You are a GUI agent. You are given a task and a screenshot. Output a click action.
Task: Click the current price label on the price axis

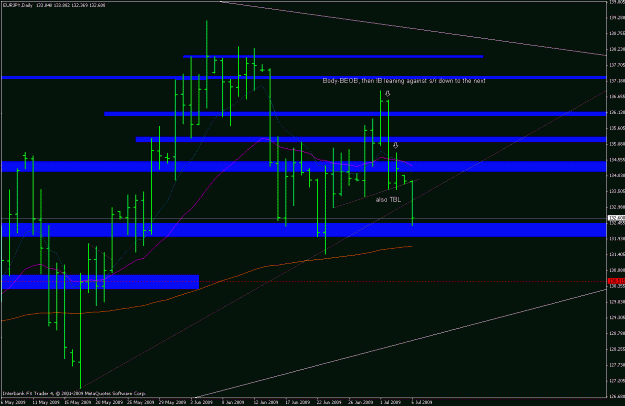[616, 218]
